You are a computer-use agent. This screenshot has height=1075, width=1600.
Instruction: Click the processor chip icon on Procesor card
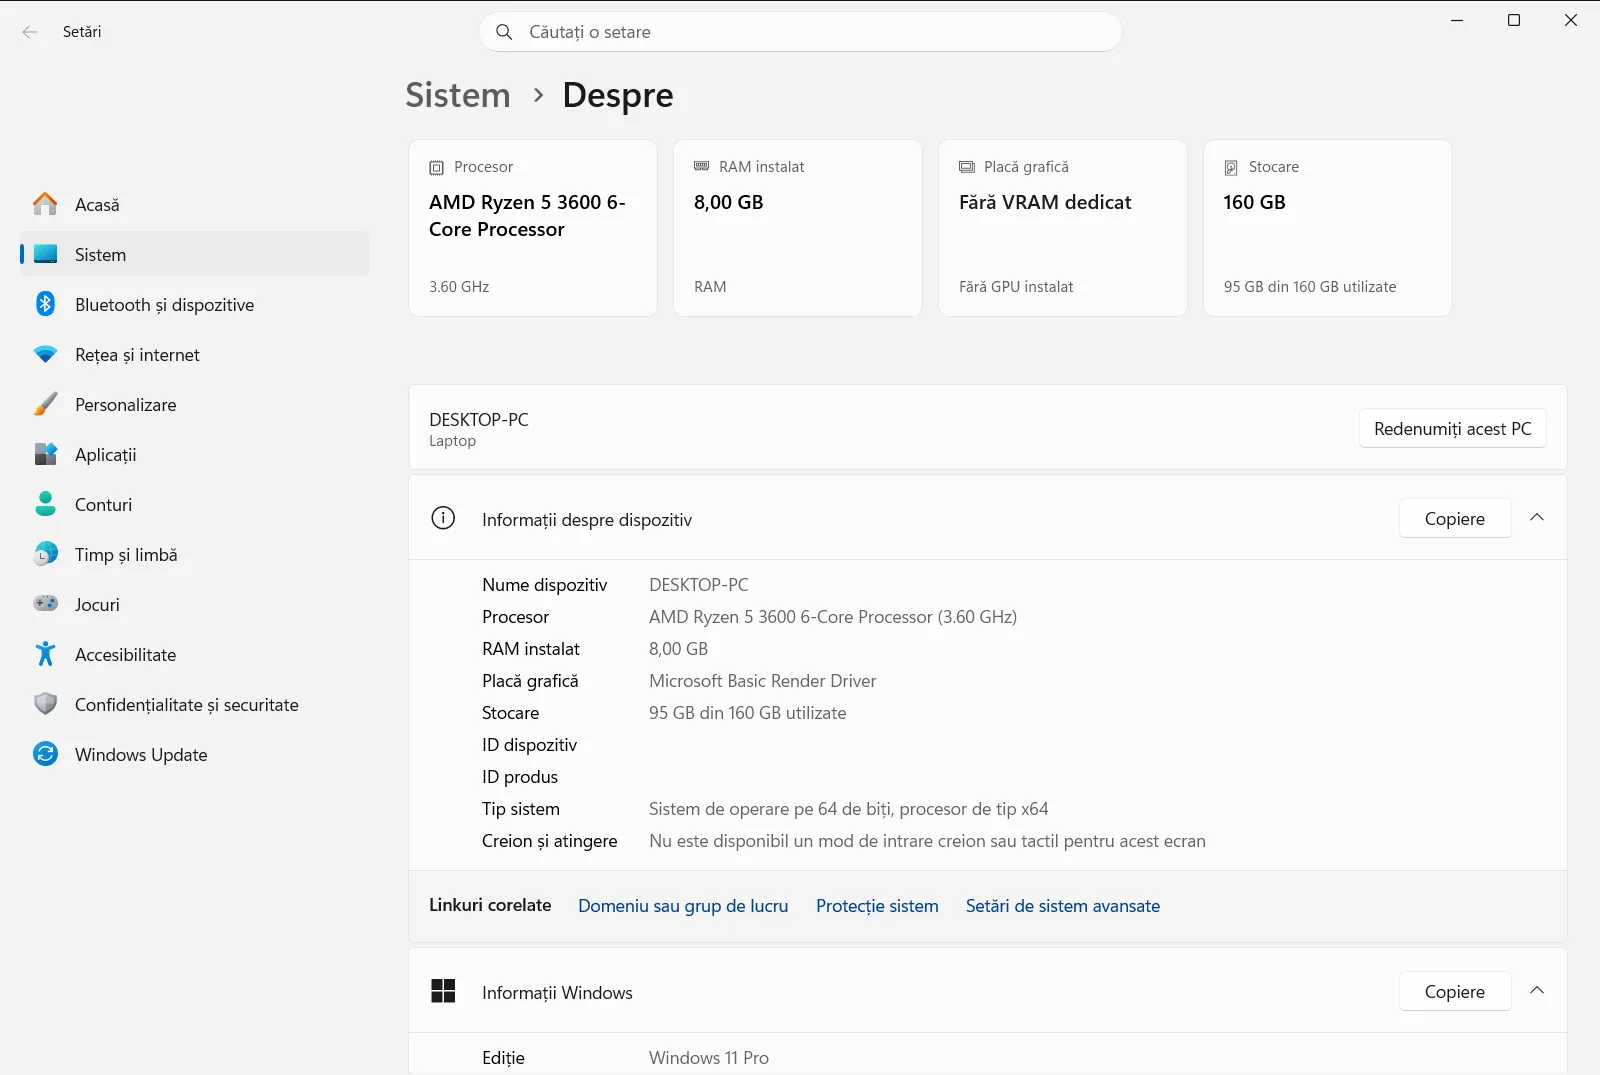436,167
